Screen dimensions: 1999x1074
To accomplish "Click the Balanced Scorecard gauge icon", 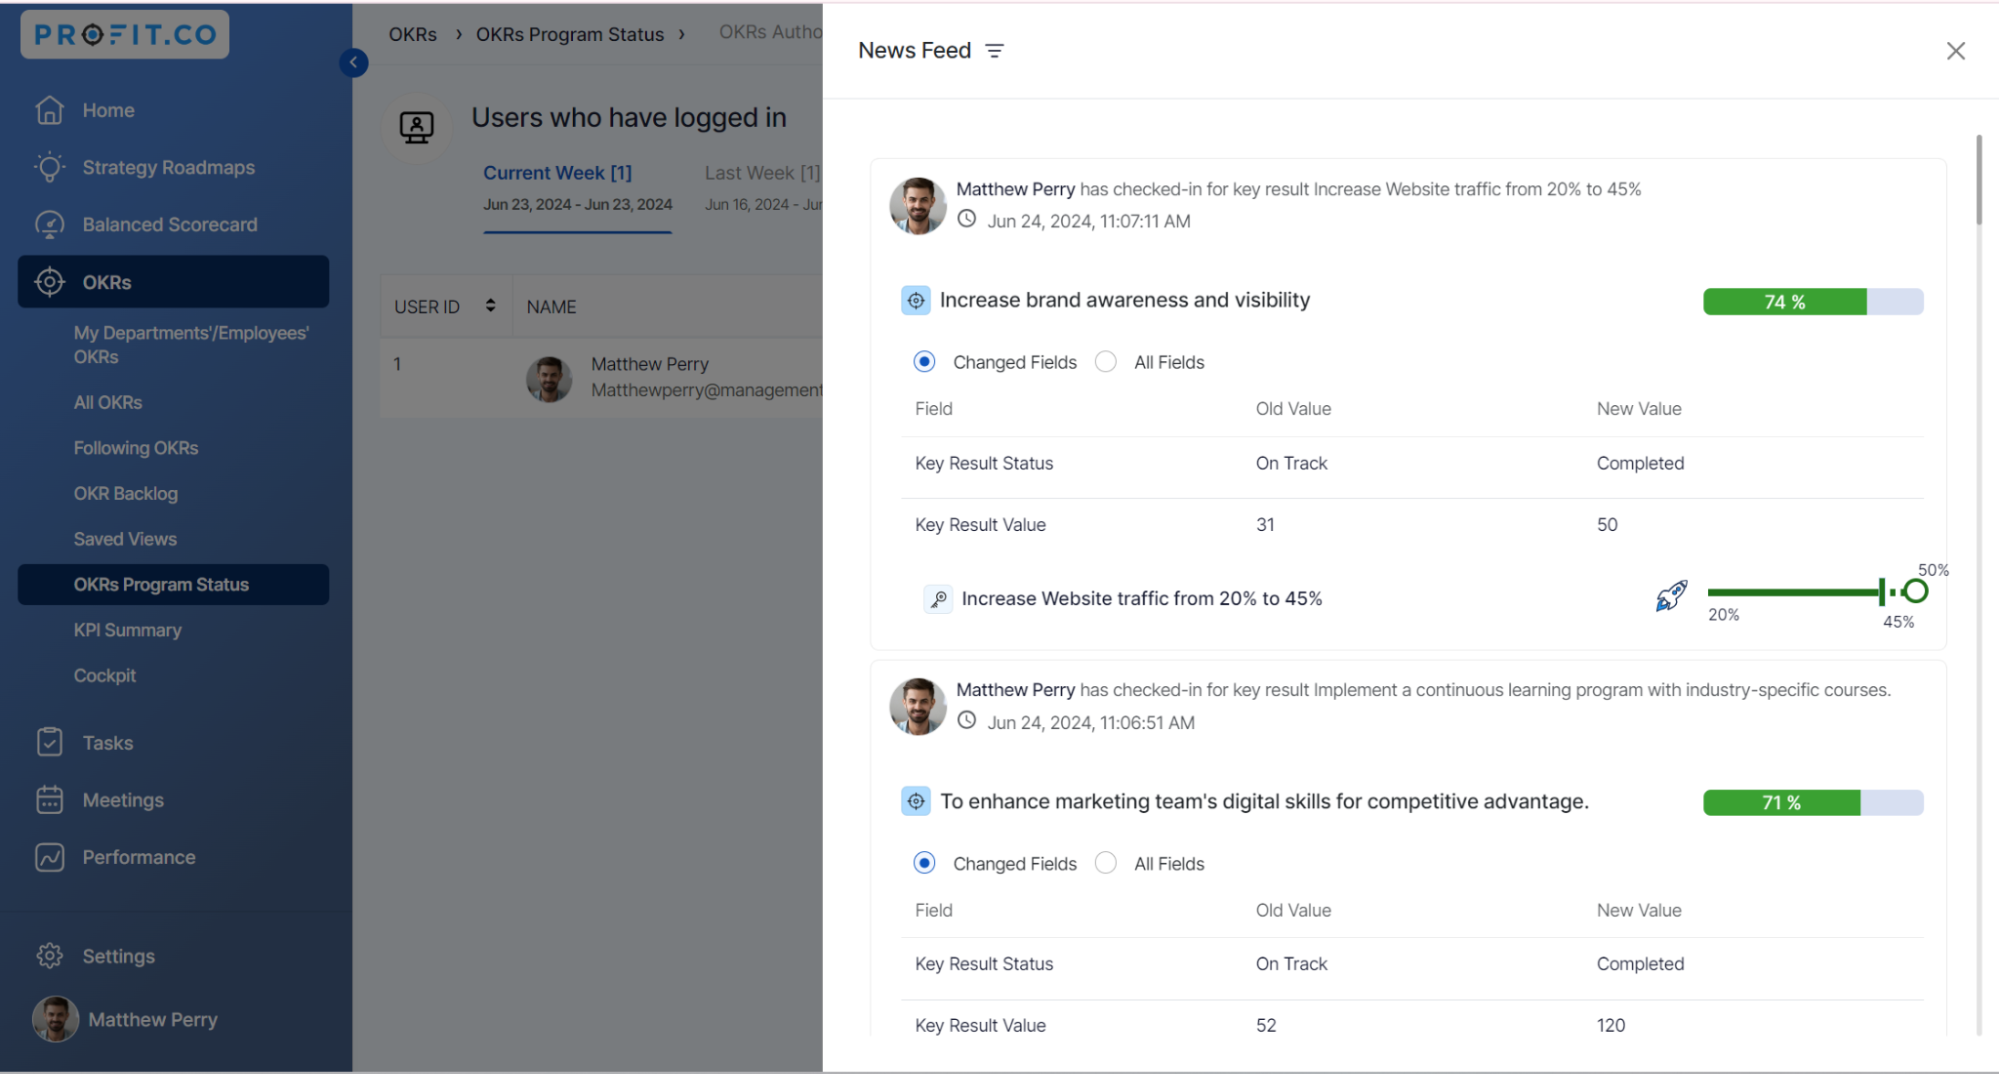I will click(x=49, y=225).
